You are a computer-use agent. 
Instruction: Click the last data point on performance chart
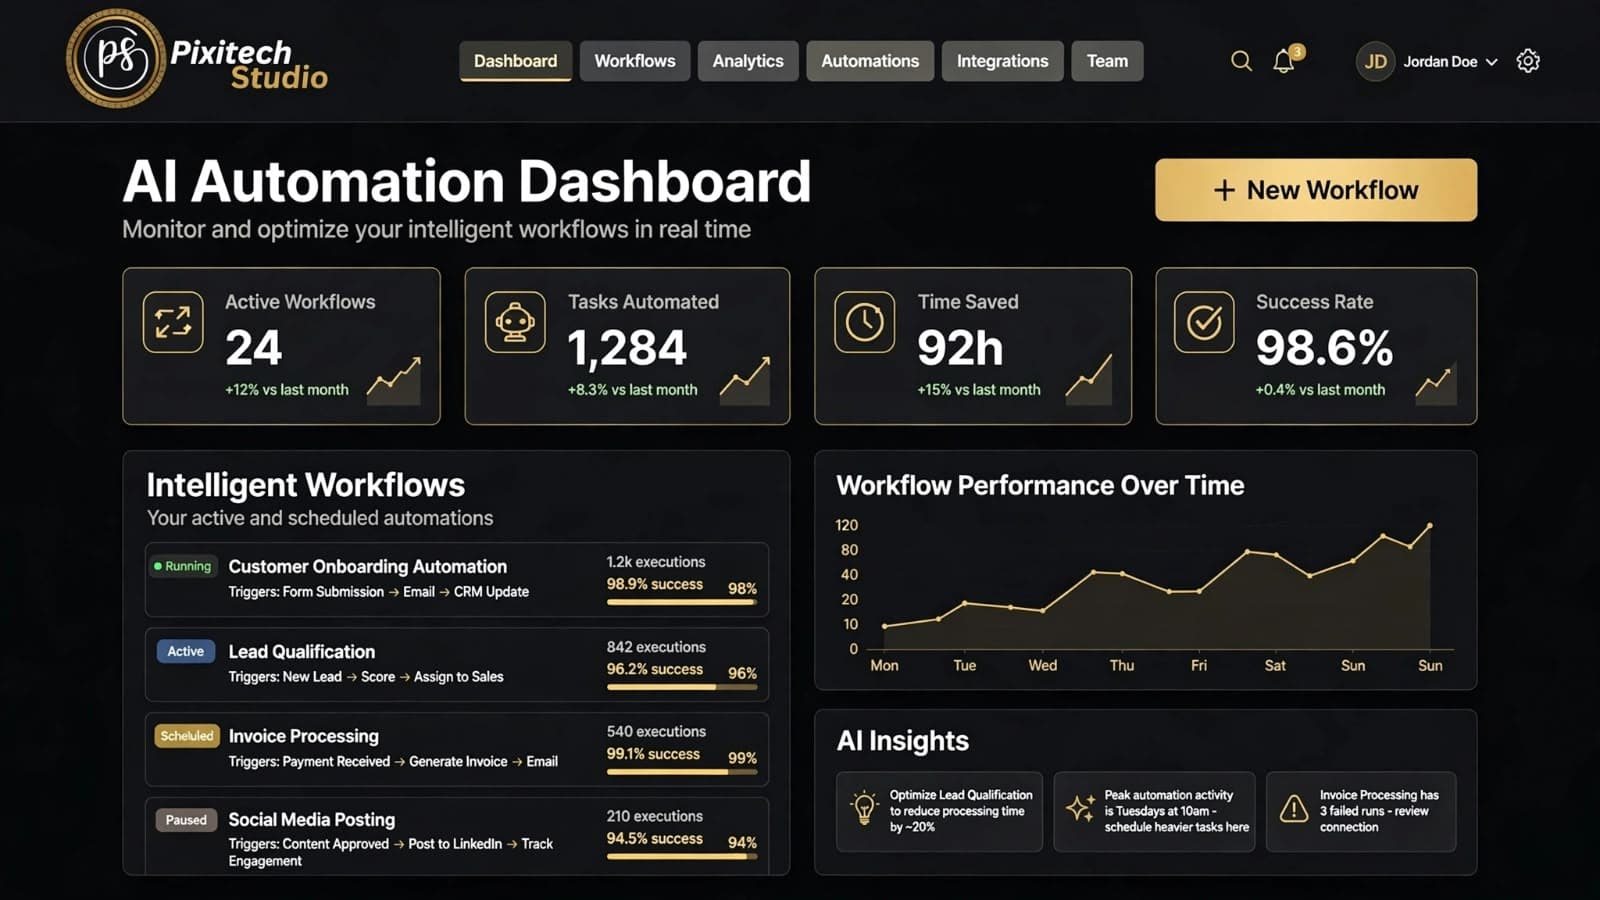click(1430, 525)
